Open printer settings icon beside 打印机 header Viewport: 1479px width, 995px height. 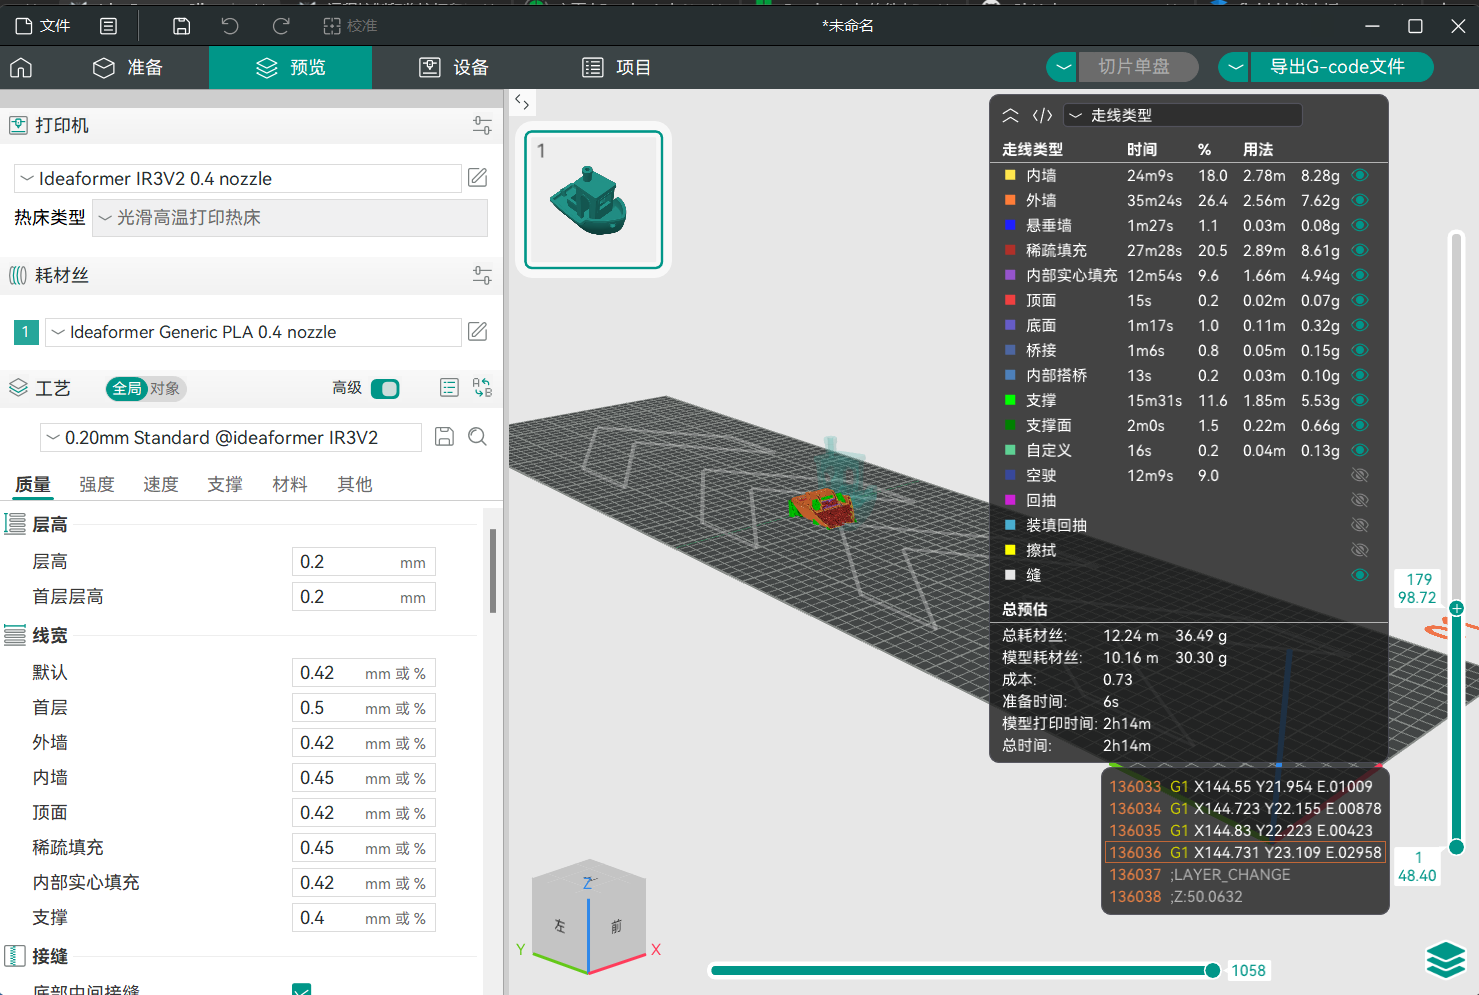pos(482,125)
